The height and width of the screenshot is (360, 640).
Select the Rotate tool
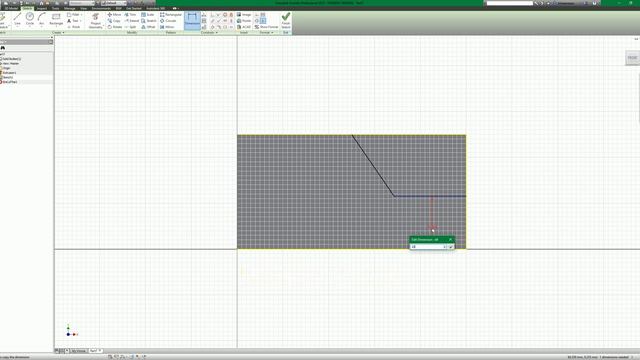115,27
